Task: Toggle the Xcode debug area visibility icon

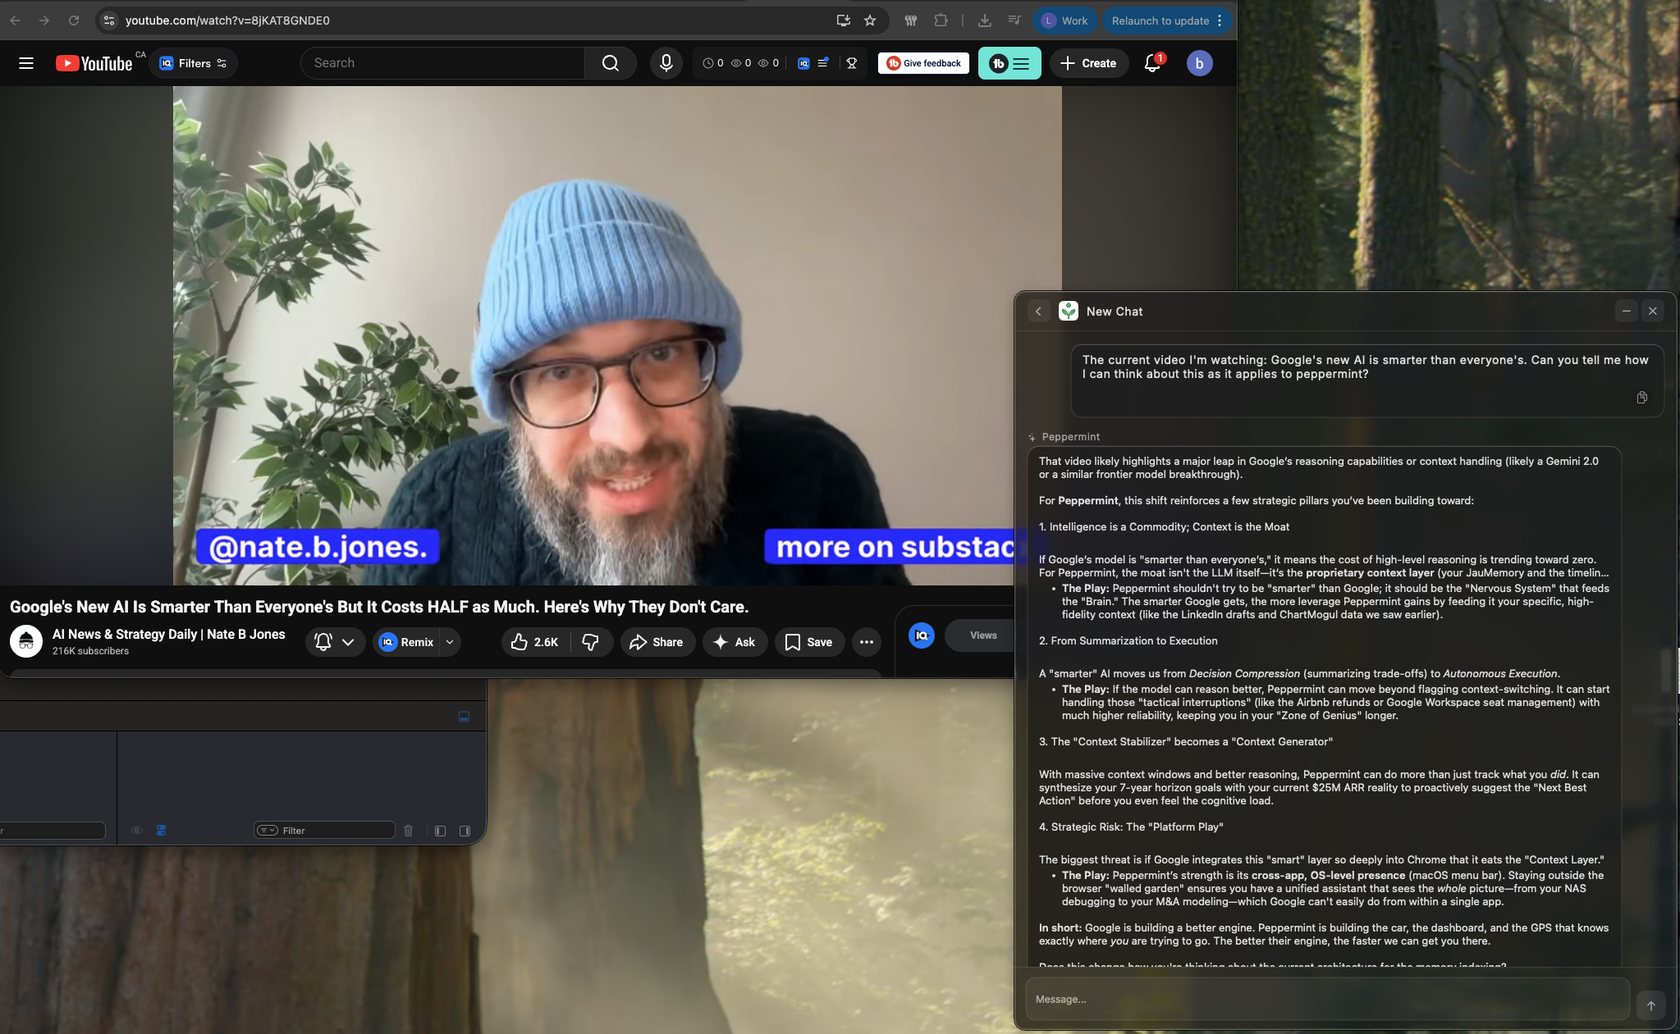Action: point(463,717)
